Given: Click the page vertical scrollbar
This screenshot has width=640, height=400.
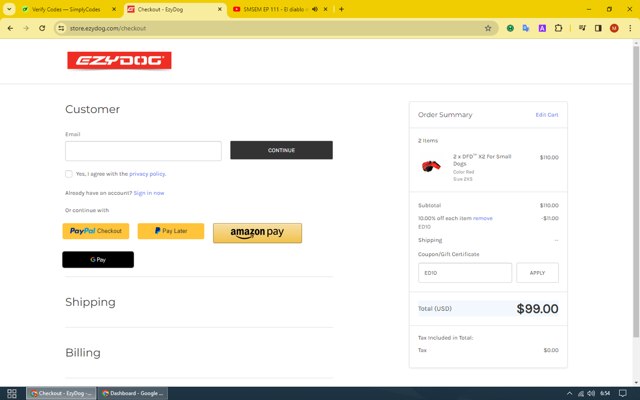Looking at the screenshot, I should [x=636, y=192].
